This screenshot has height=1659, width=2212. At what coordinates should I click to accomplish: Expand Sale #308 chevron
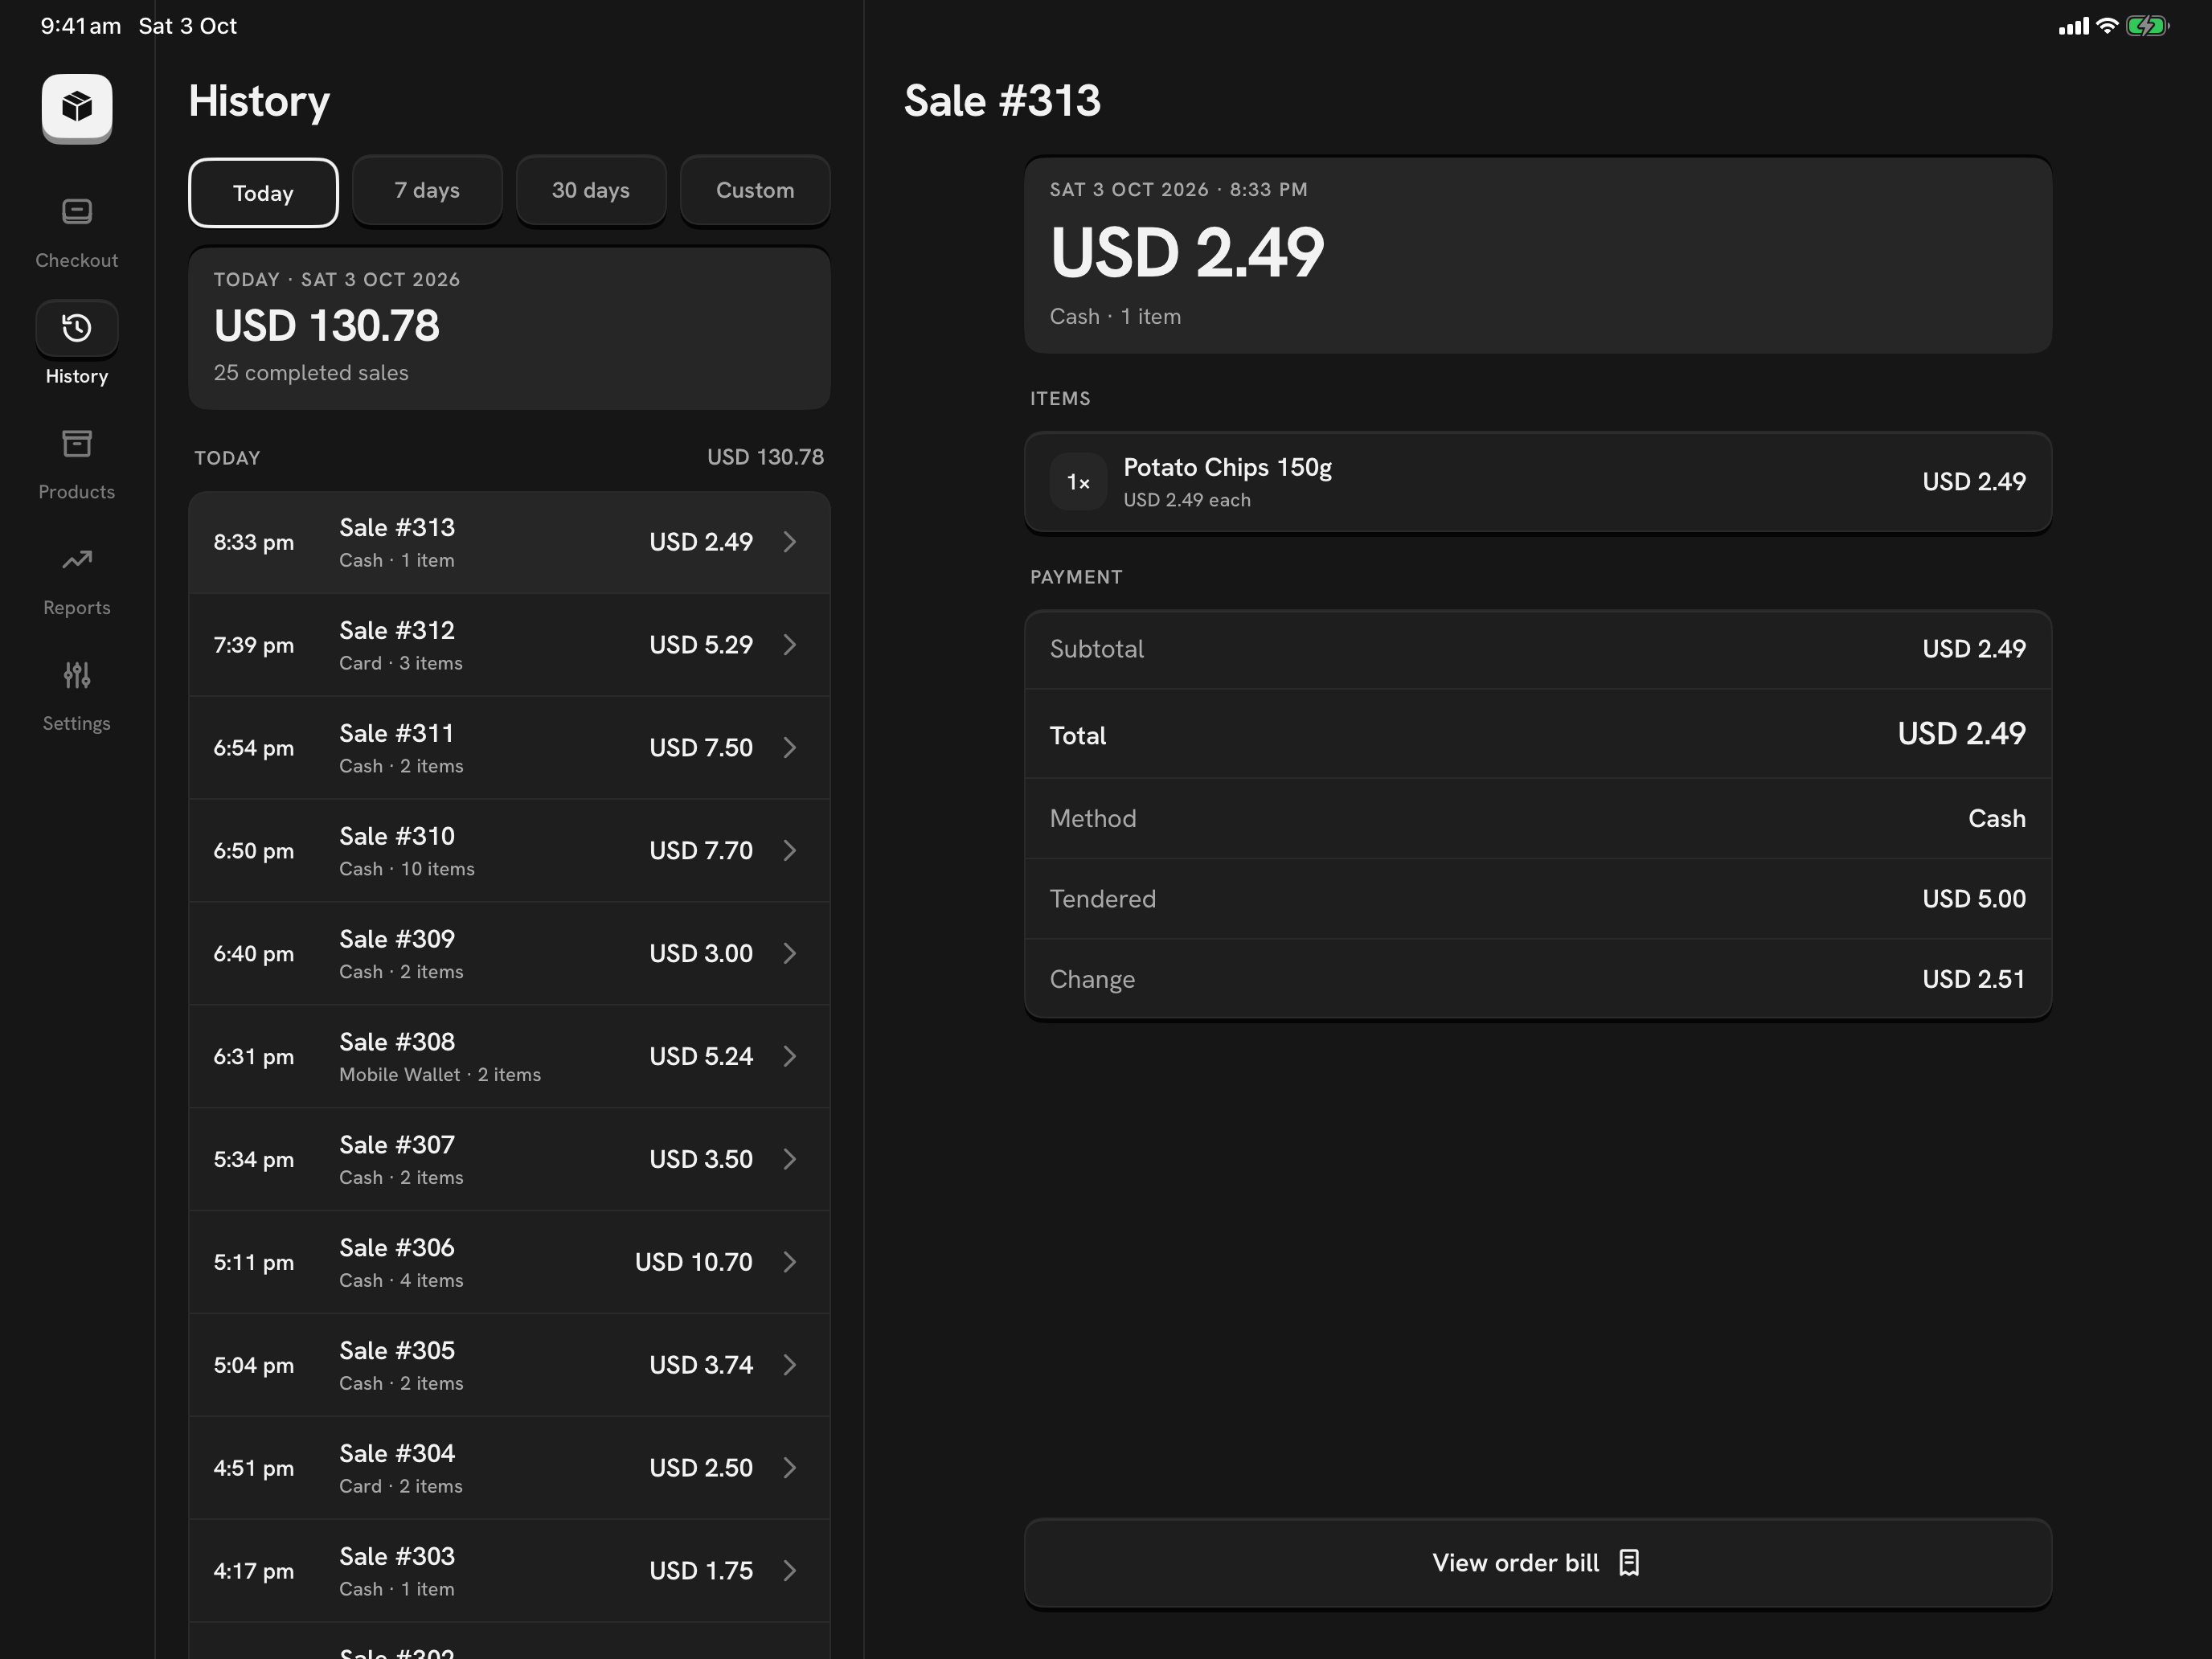[x=790, y=1057]
